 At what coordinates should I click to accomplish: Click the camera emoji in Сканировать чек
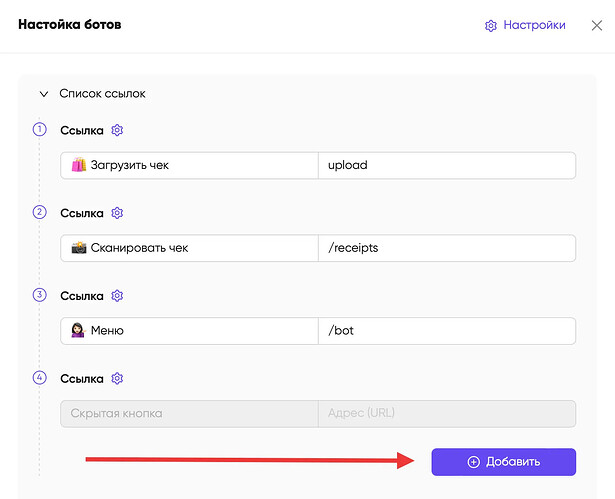click(x=78, y=248)
